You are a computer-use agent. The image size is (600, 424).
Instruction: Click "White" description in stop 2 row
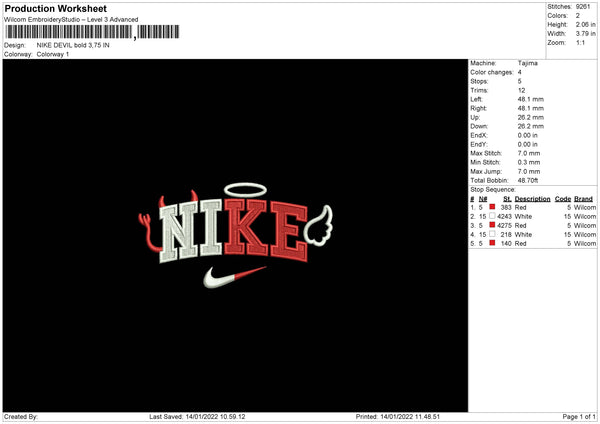click(523, 216)
